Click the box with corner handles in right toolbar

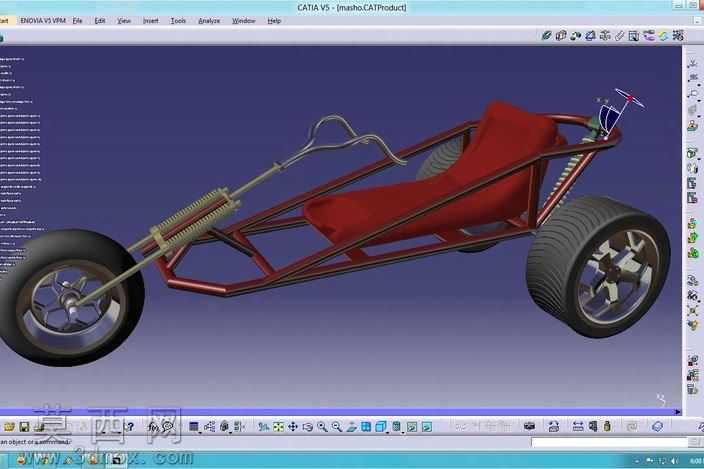pos(693,310)
